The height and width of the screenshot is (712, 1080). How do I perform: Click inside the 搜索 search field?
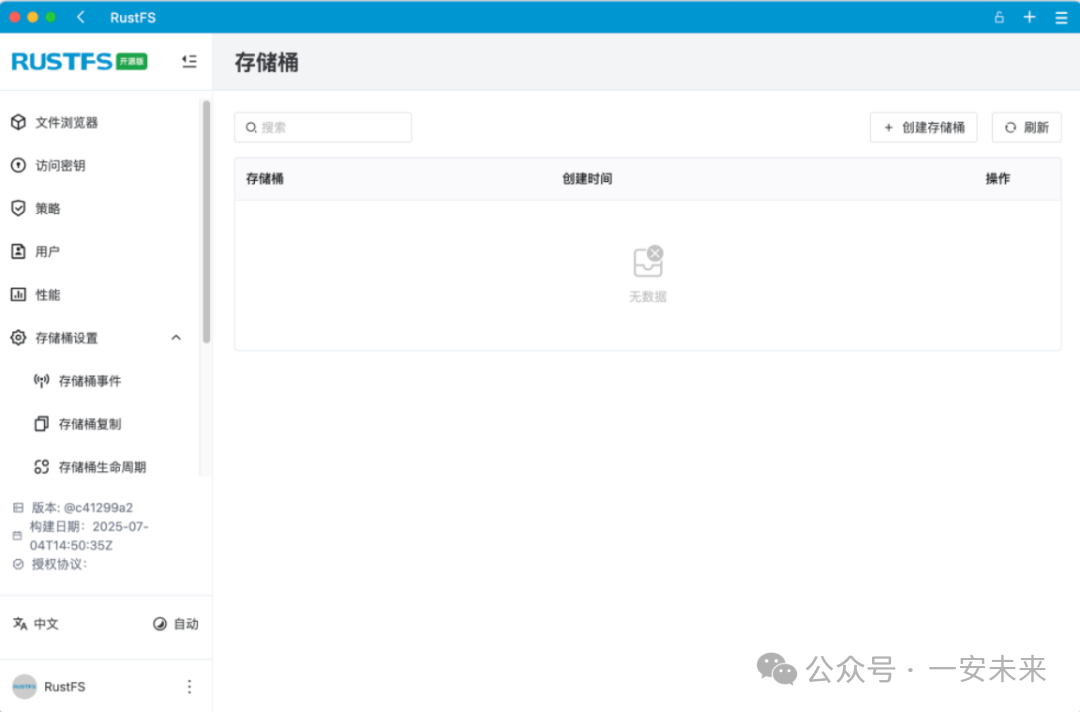(x=322, y=127)
